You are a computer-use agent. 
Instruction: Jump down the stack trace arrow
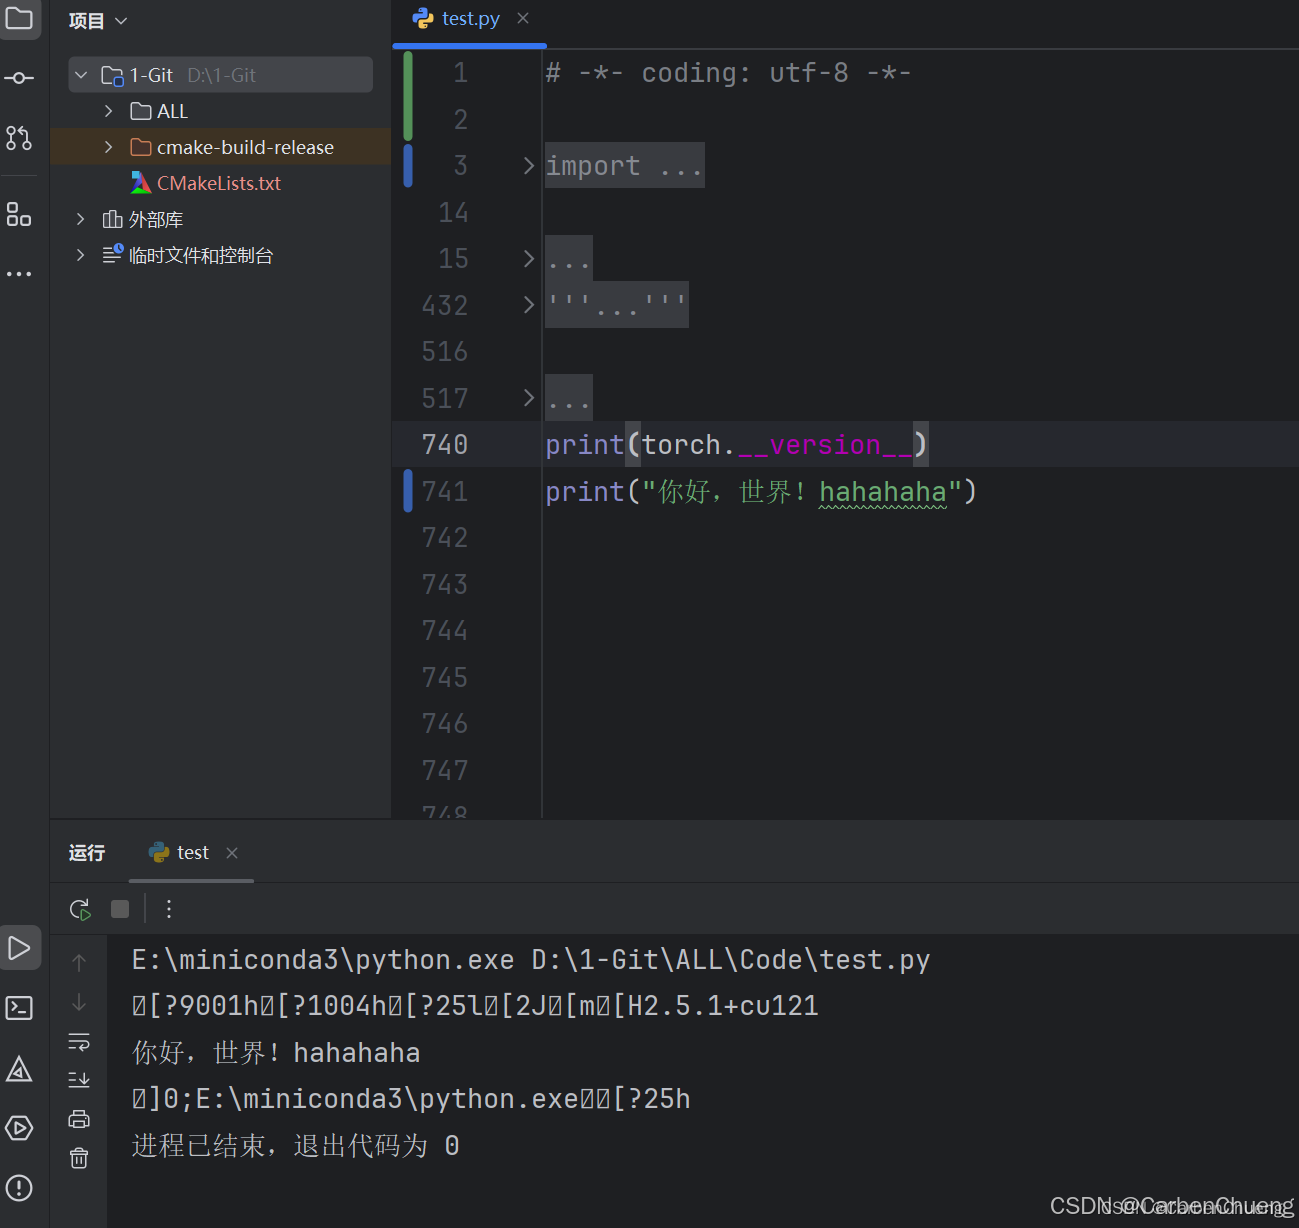79,1002
